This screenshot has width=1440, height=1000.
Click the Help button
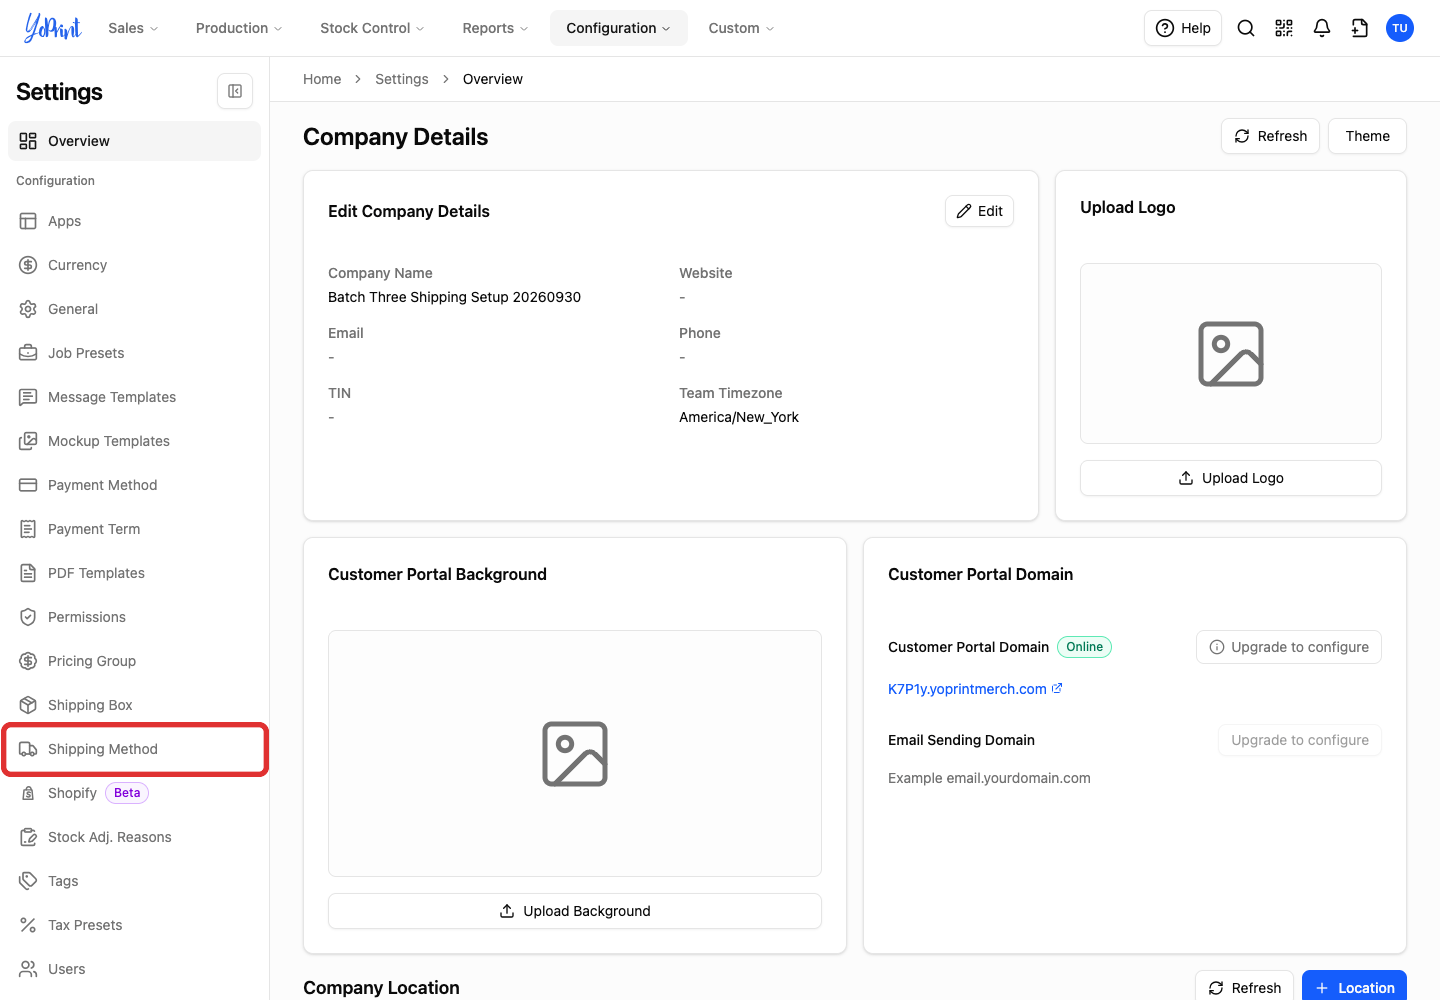(x=1183, y=28)
